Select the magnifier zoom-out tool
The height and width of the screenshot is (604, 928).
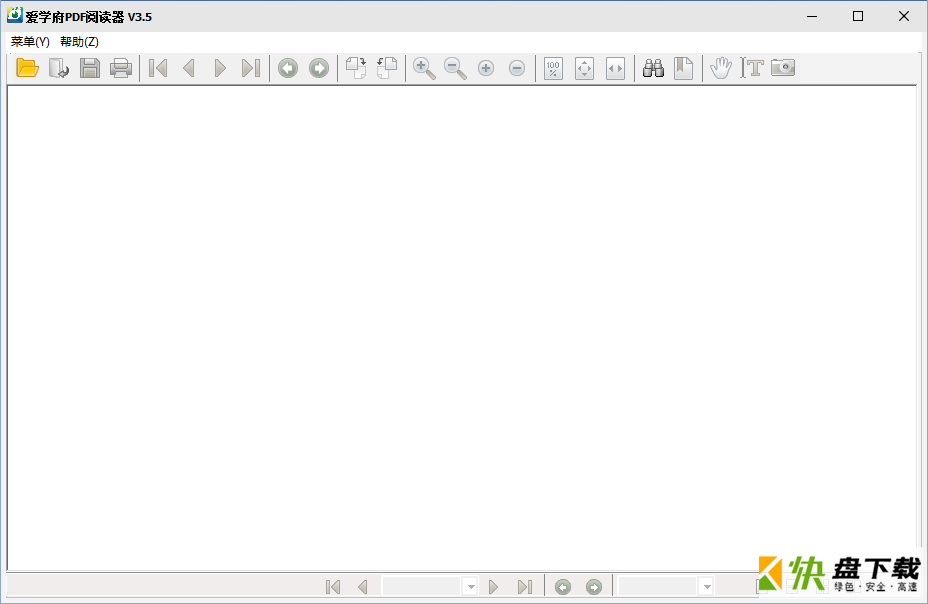click(x=455, y=68)
